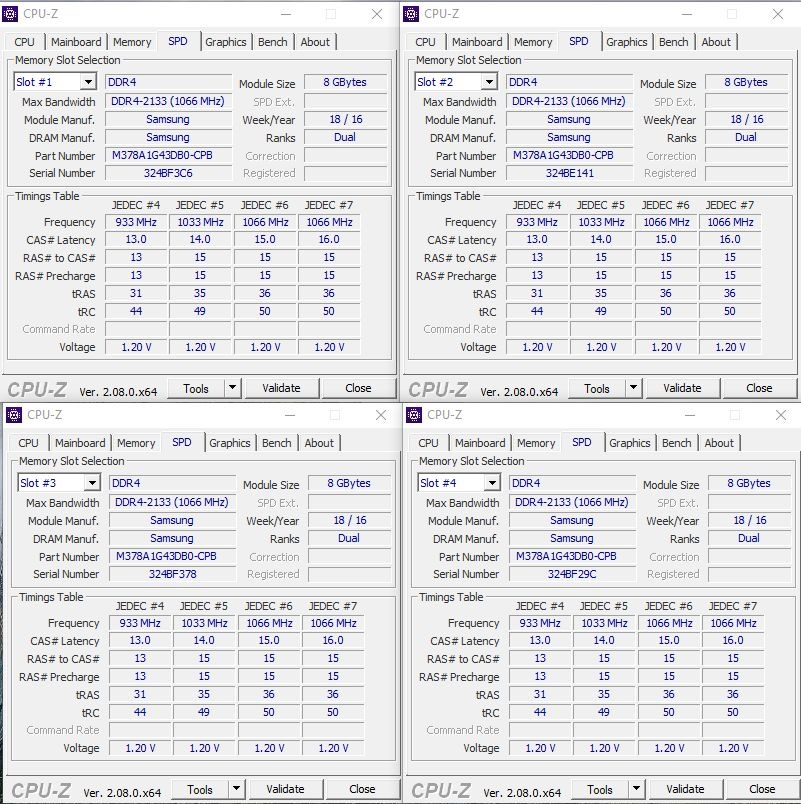Click Validate button in Slot #3 window
The width and height of the screenshot is (801, 804).
pyautogui.click(x=286, y=789)
